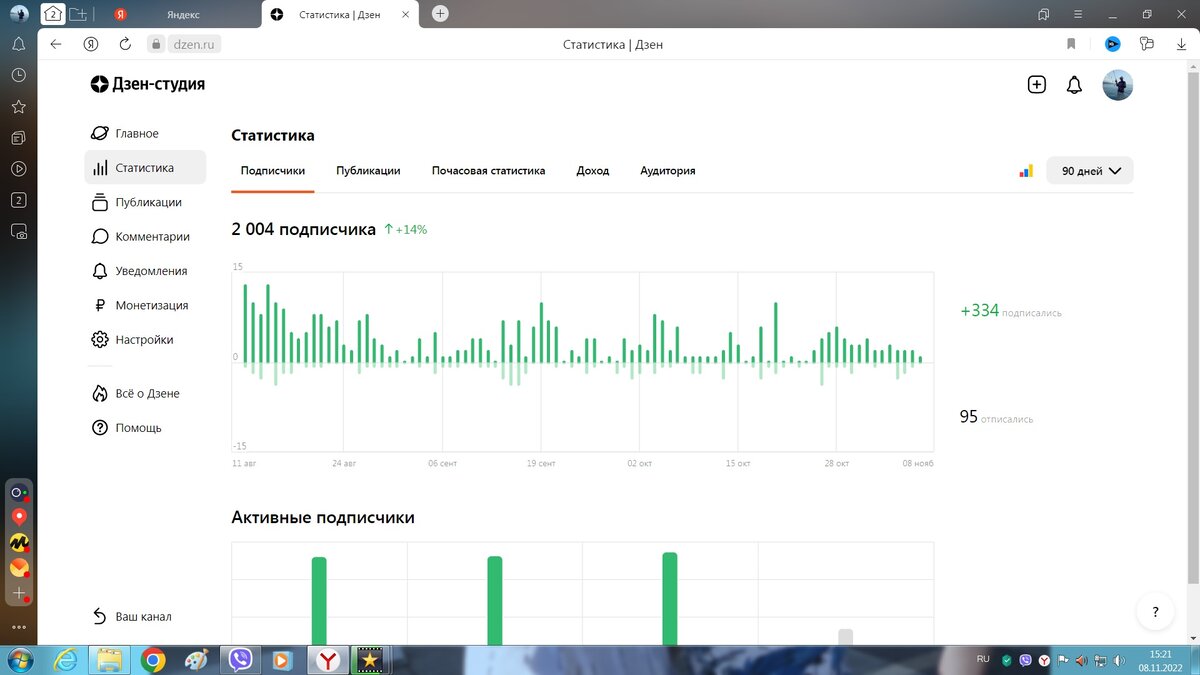Click the 95 отписались figure
The image size is (1200, 675).
(996, 417)
